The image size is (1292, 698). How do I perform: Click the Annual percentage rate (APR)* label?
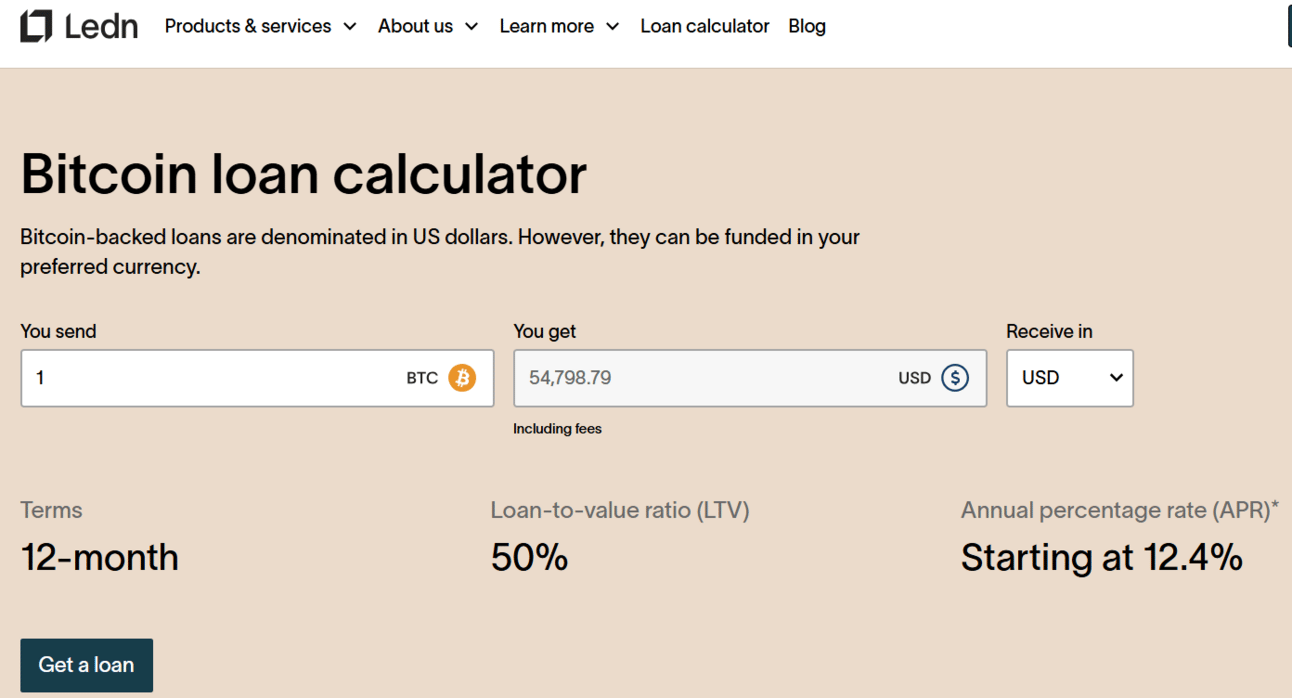(x=1120, y=510)
